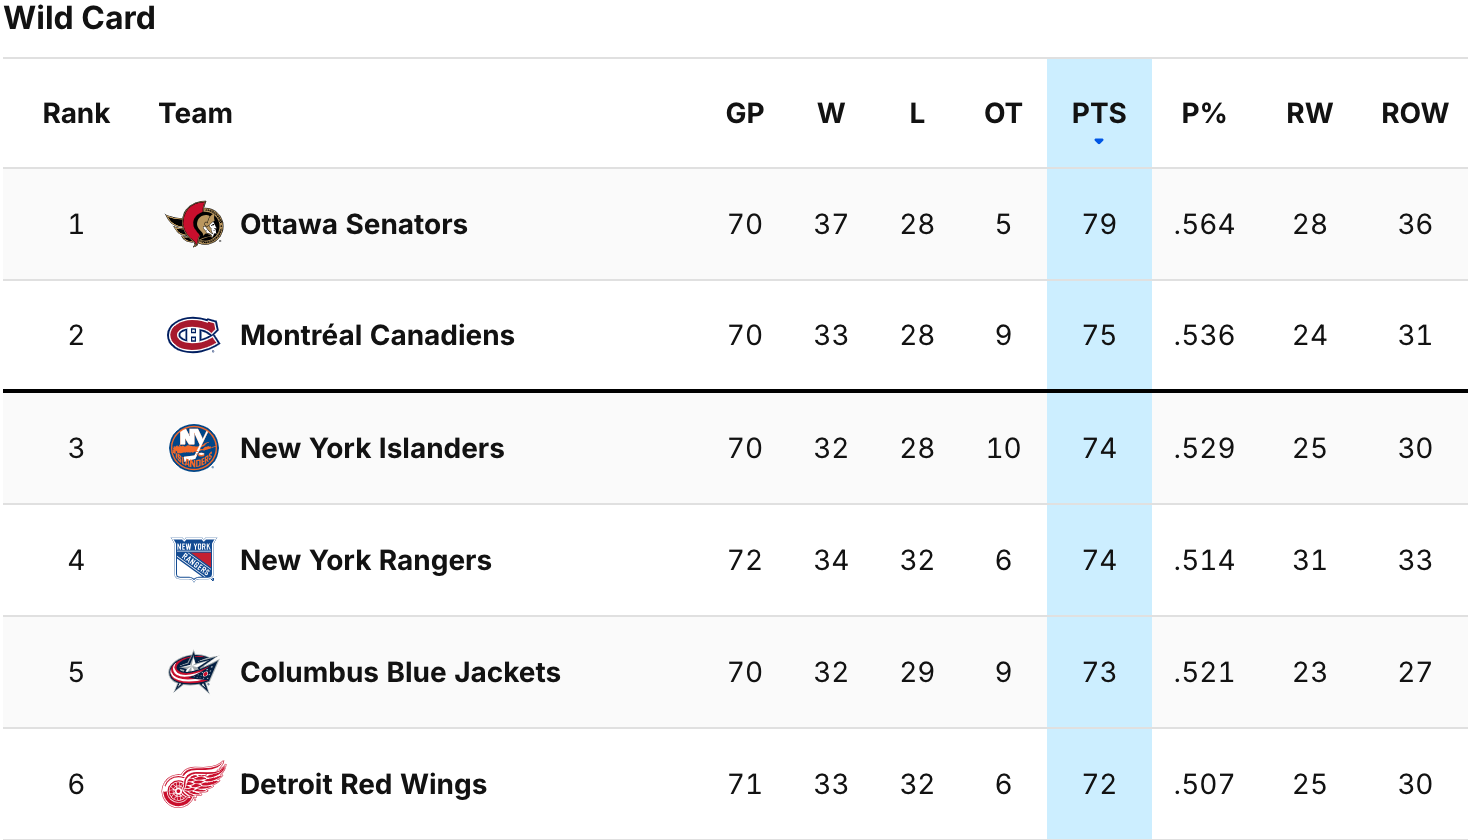Viewport: 1468px width, 840px height.
Task: Click the Columbus Blue Jackets logo
Action: click(194, 672)
